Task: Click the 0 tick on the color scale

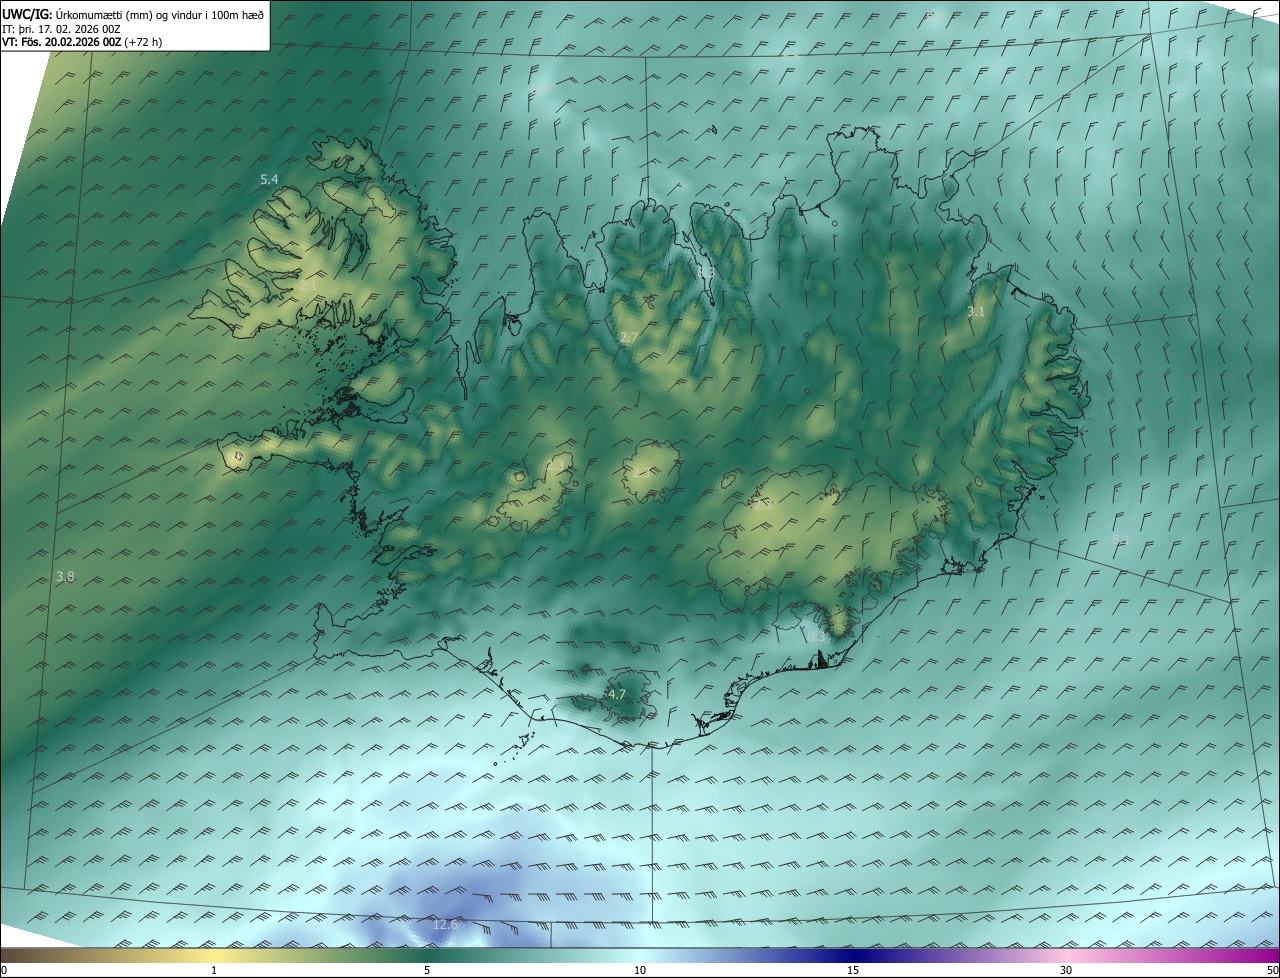Action: pyautogui.click(x=4, y=970)
